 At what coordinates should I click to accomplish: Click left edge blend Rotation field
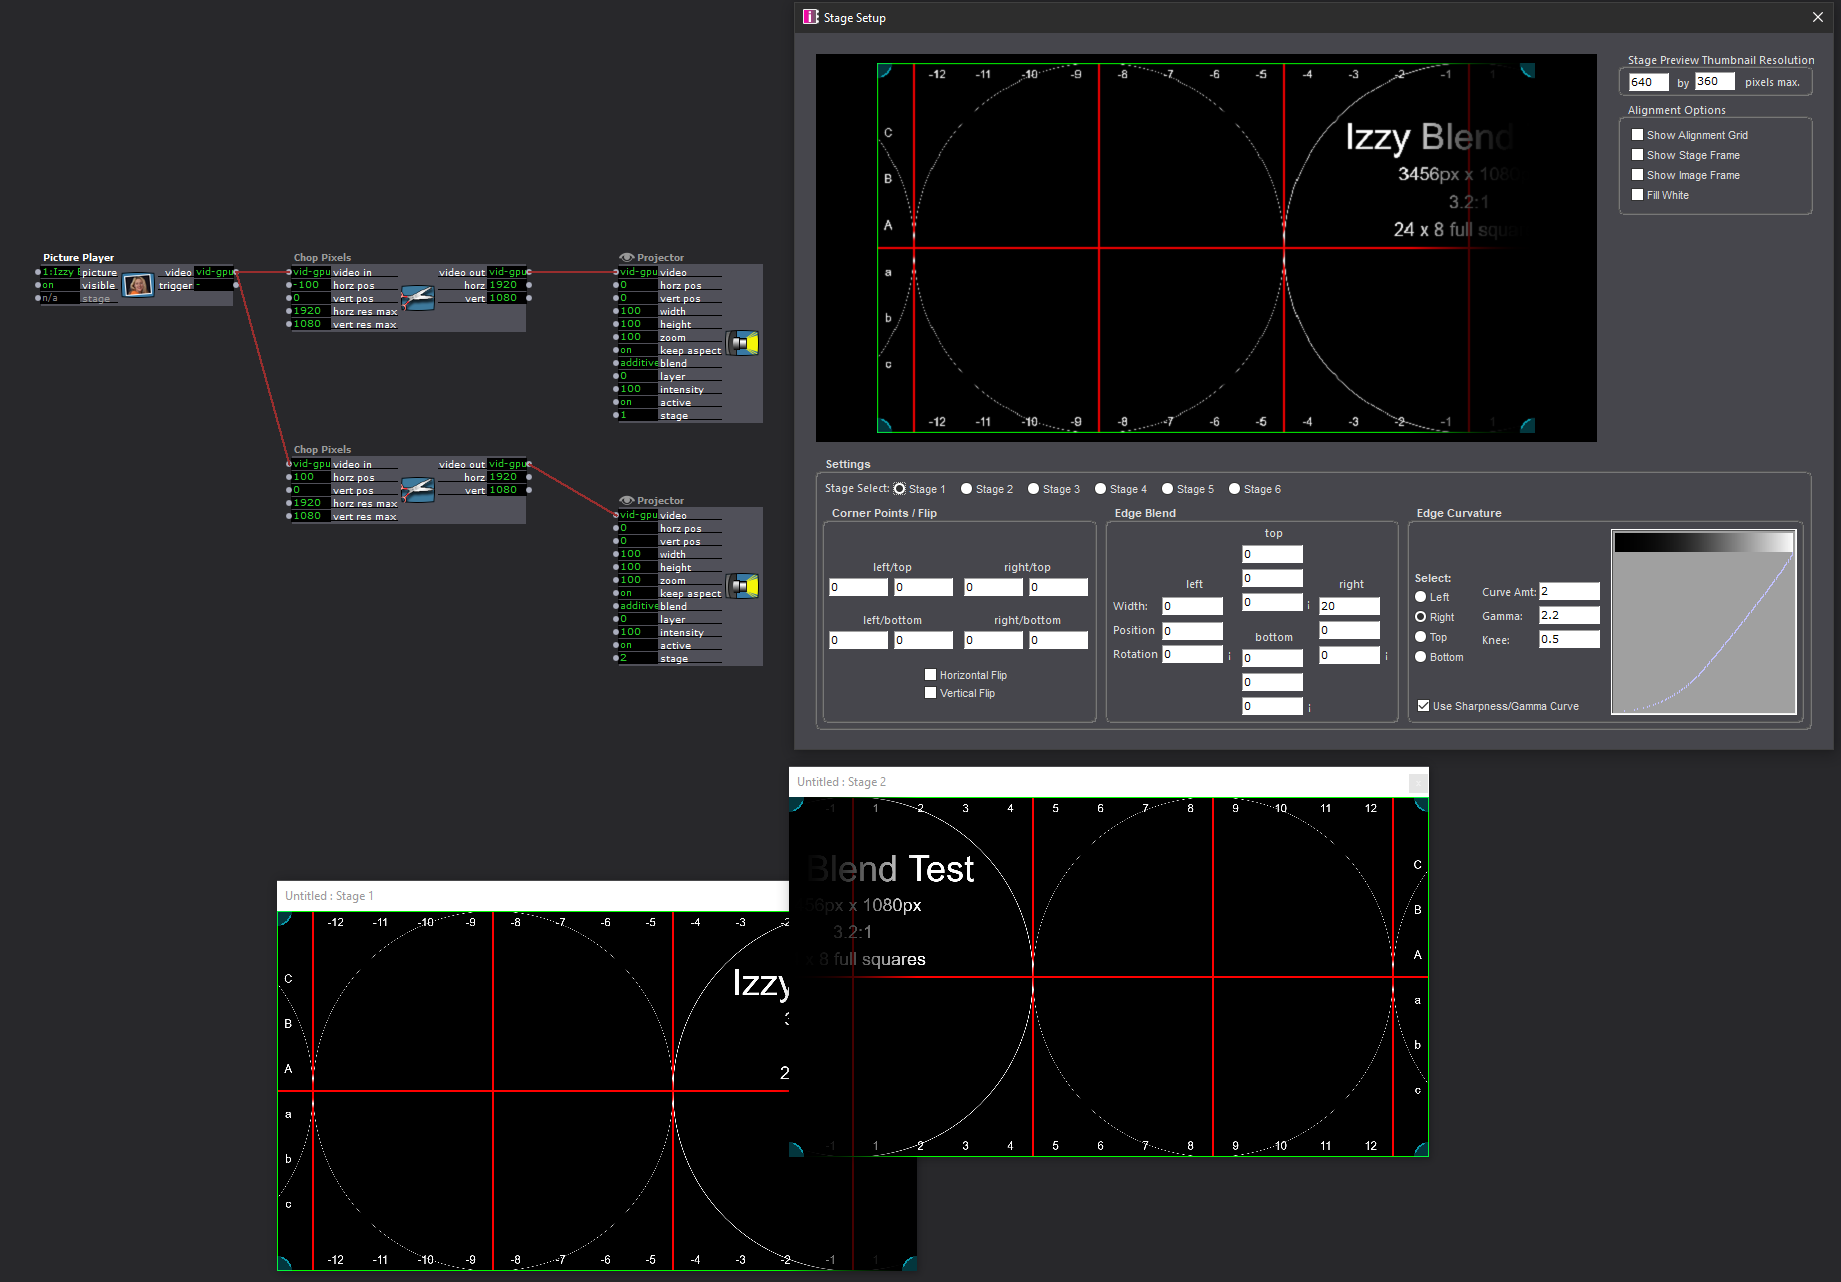[1192, 654]
